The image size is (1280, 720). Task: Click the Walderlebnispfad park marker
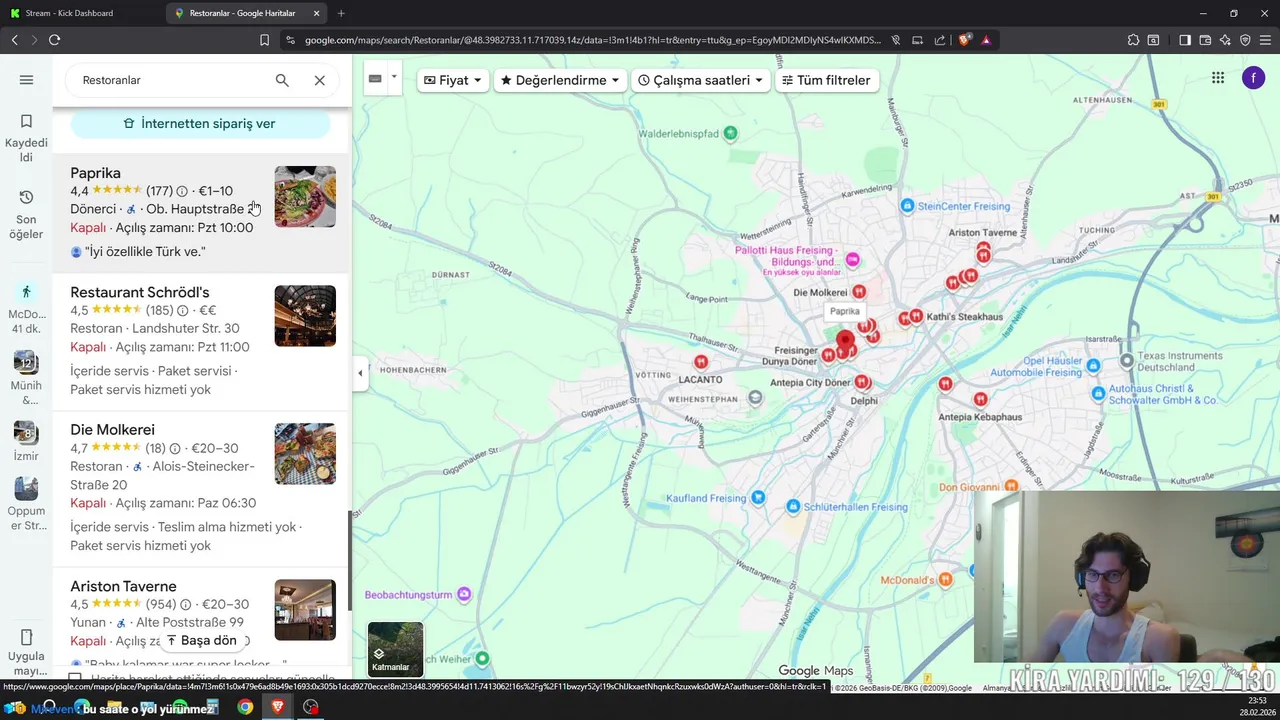[730, 133]
